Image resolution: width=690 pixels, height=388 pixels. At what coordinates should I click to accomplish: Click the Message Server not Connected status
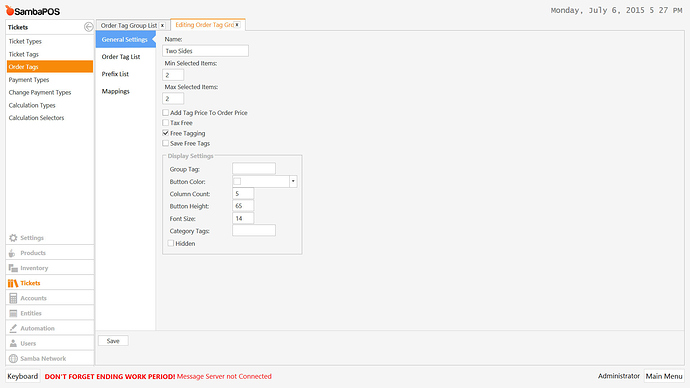pyautogui.click(x=224, y=377)
